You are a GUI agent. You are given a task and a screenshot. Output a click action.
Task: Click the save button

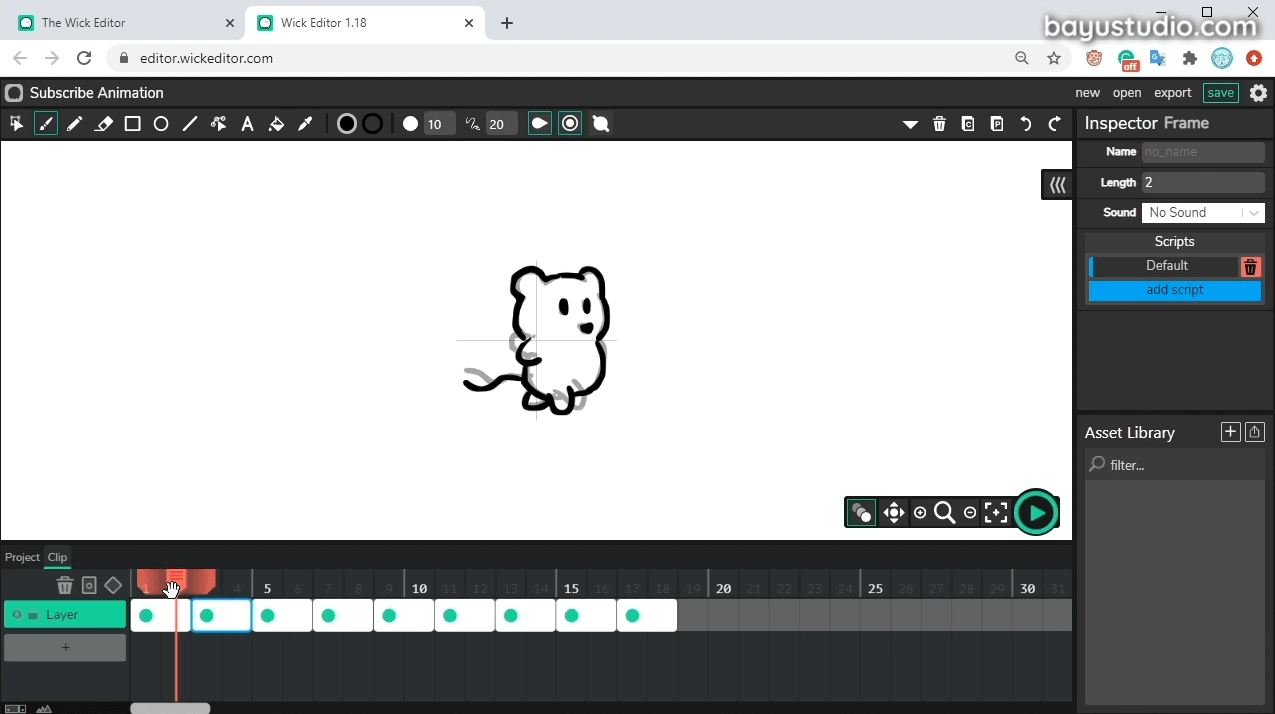(1220, 92)
